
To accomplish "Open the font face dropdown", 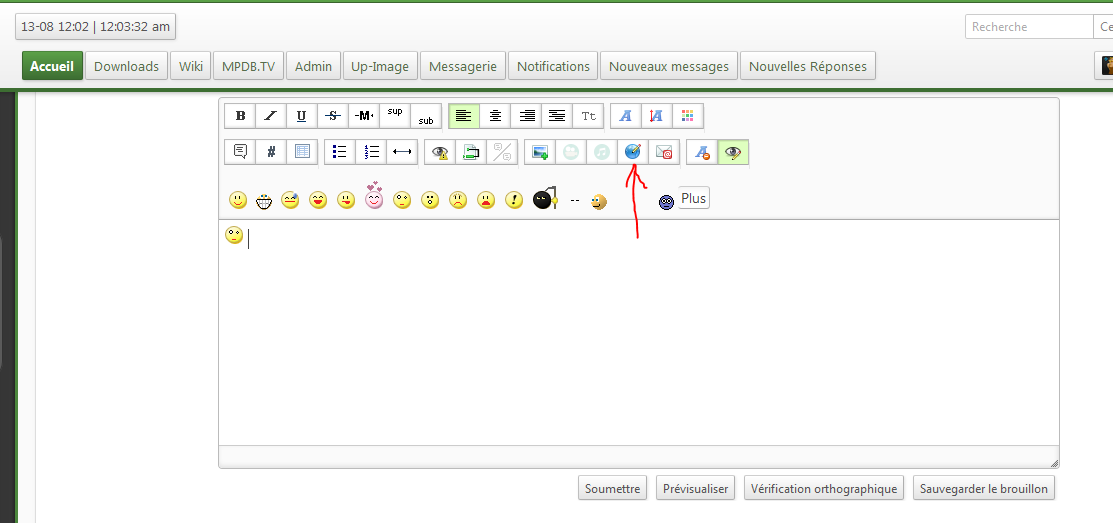I will 626,116.
